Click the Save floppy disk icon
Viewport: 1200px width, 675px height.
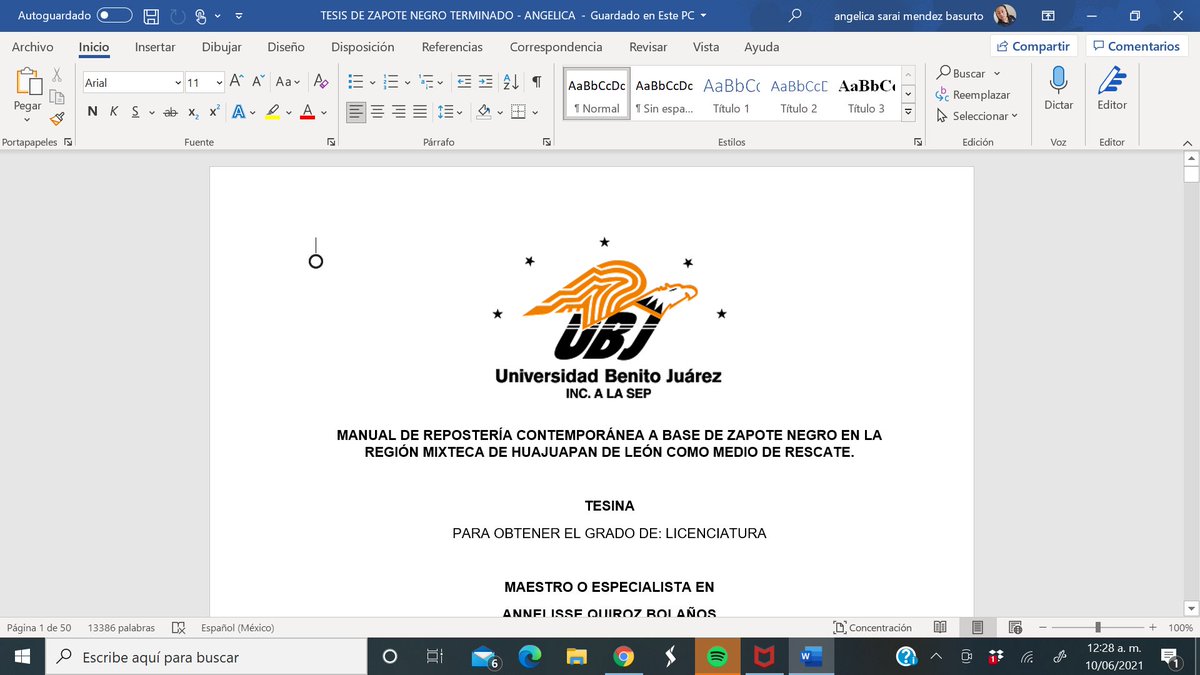(151, 16)
